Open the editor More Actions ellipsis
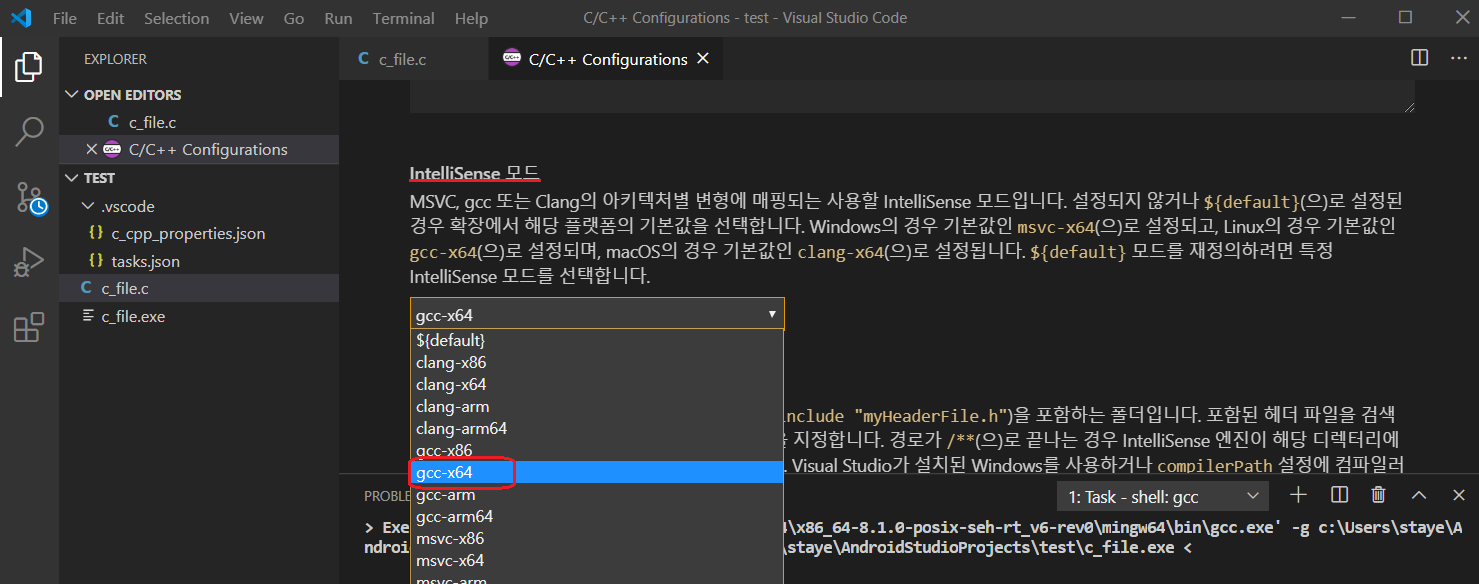The height and width of the screenshot is (584, 1479). [x=1458, y=58]
